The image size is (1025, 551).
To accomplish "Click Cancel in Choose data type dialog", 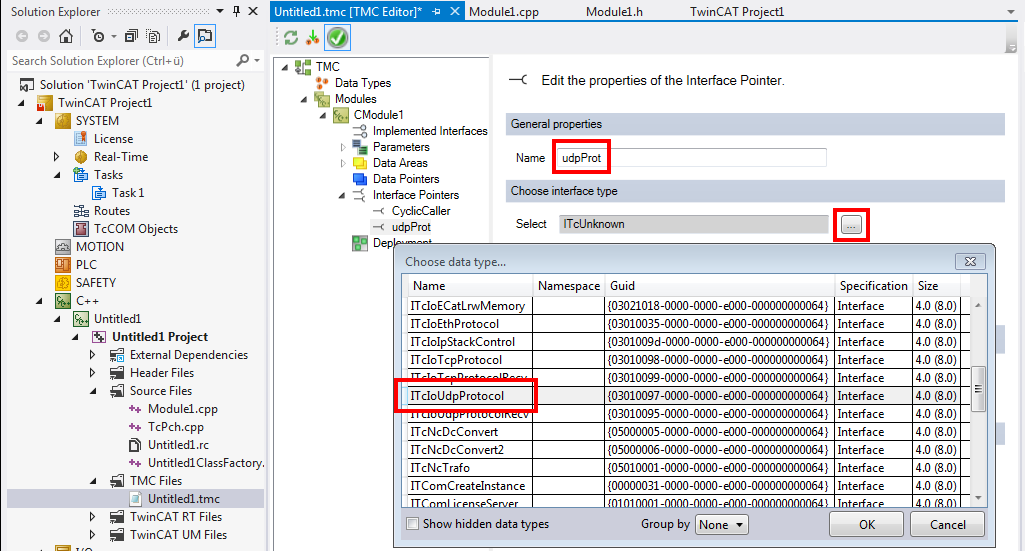I will [x=947, y=524].
